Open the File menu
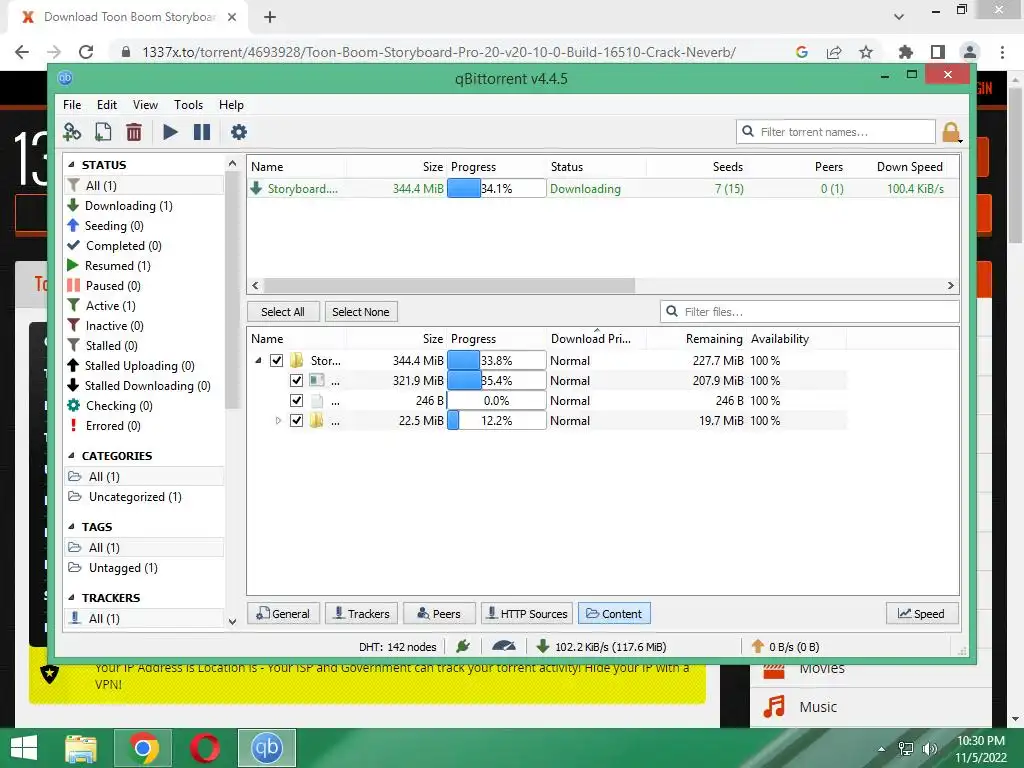Image resolution: width=1024 pixels, height=768 pixels. (72, 104)
